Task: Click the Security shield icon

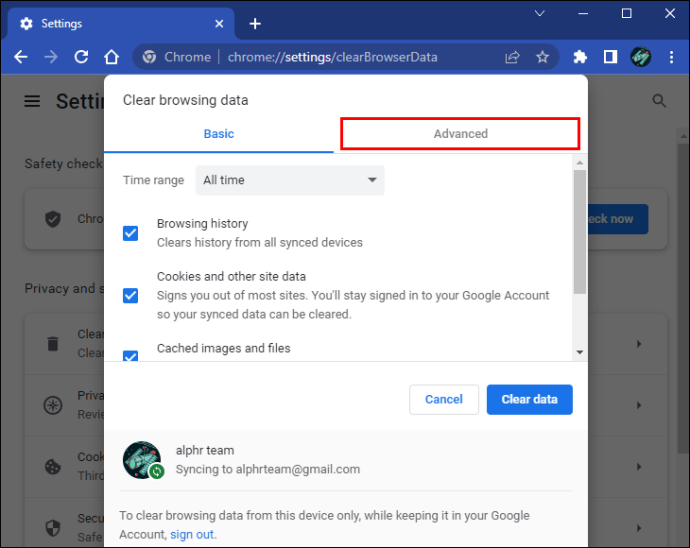Action: click(53, 528)
